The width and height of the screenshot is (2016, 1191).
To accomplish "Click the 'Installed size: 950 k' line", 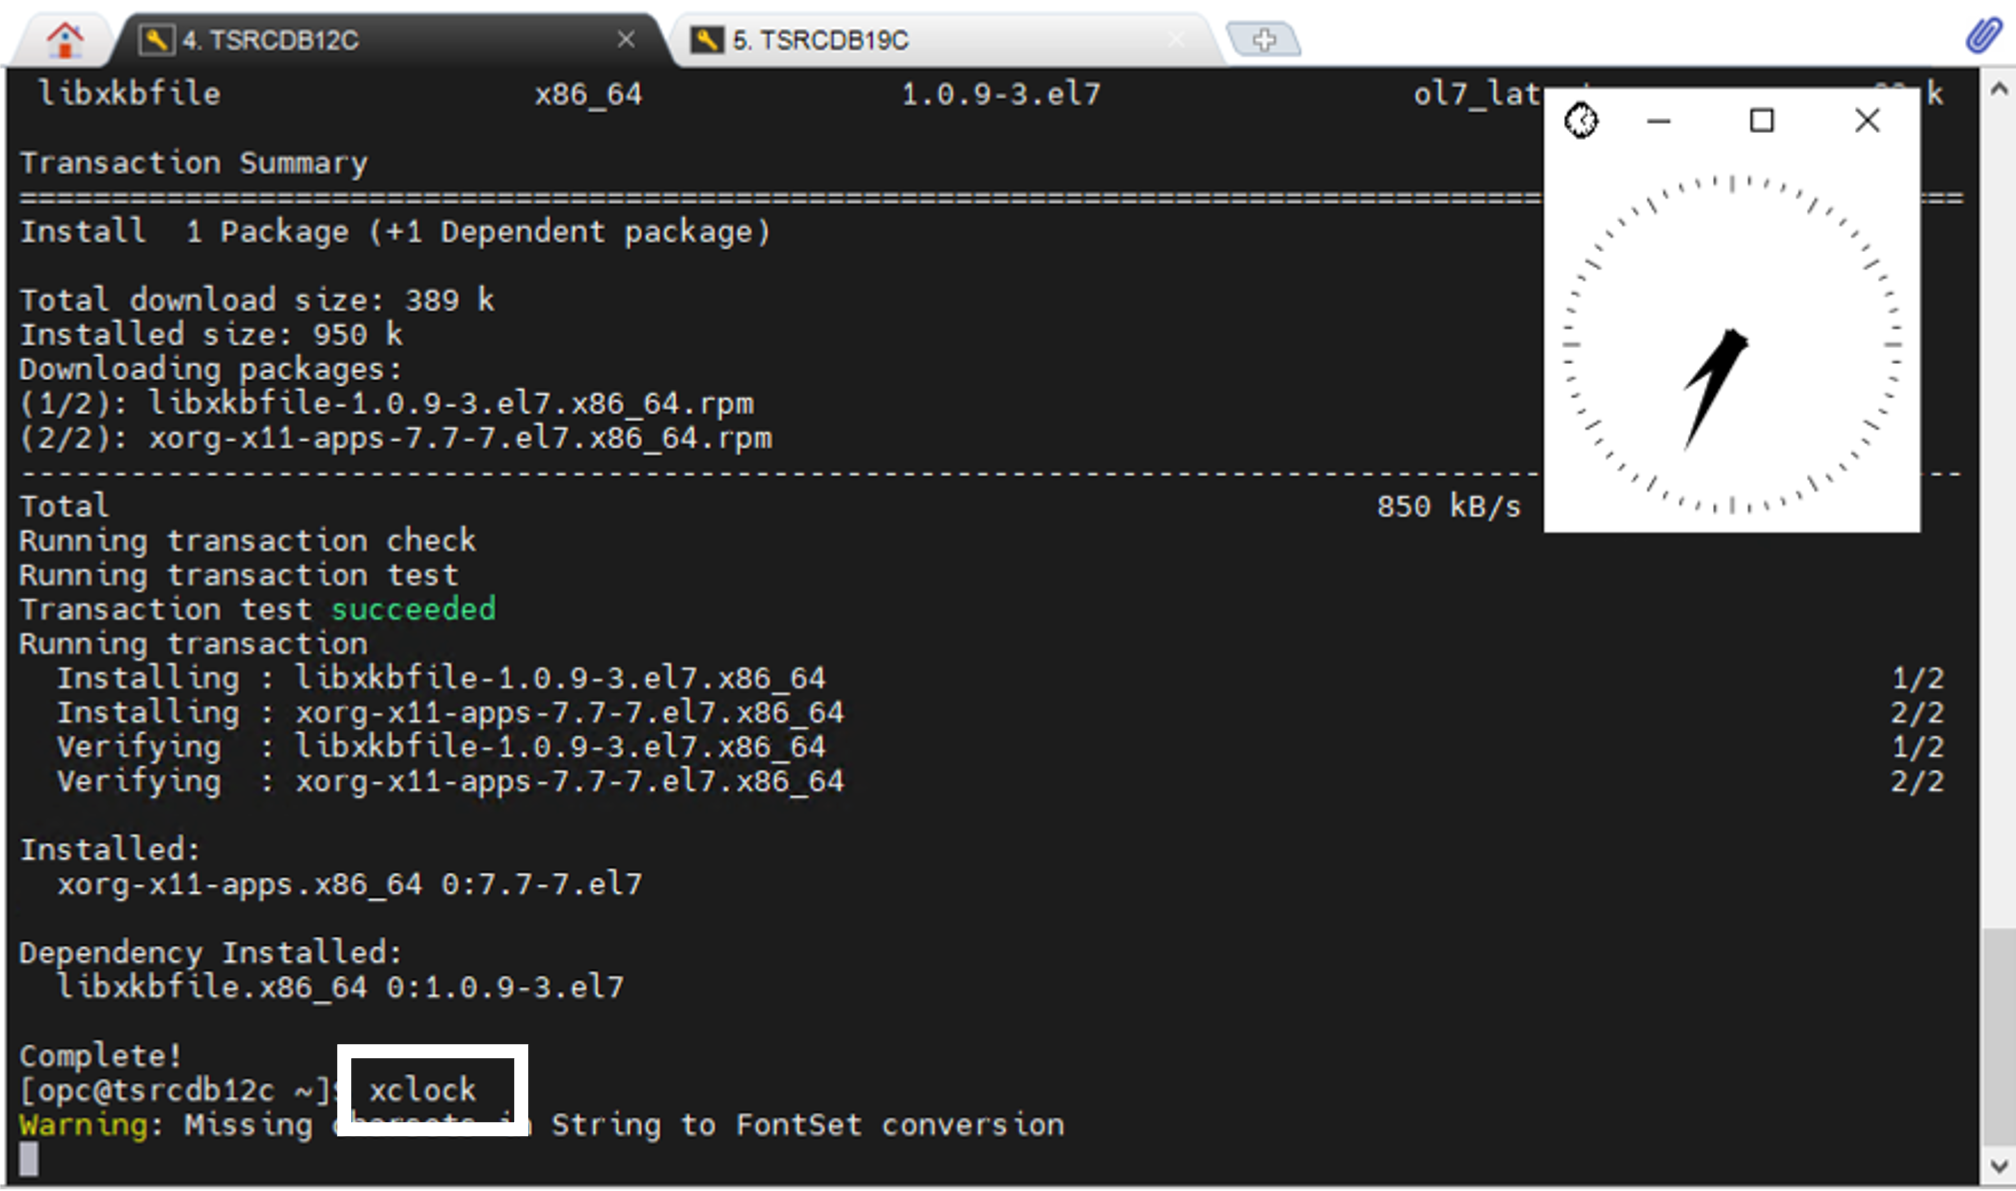I will click(x=211, y=334).
